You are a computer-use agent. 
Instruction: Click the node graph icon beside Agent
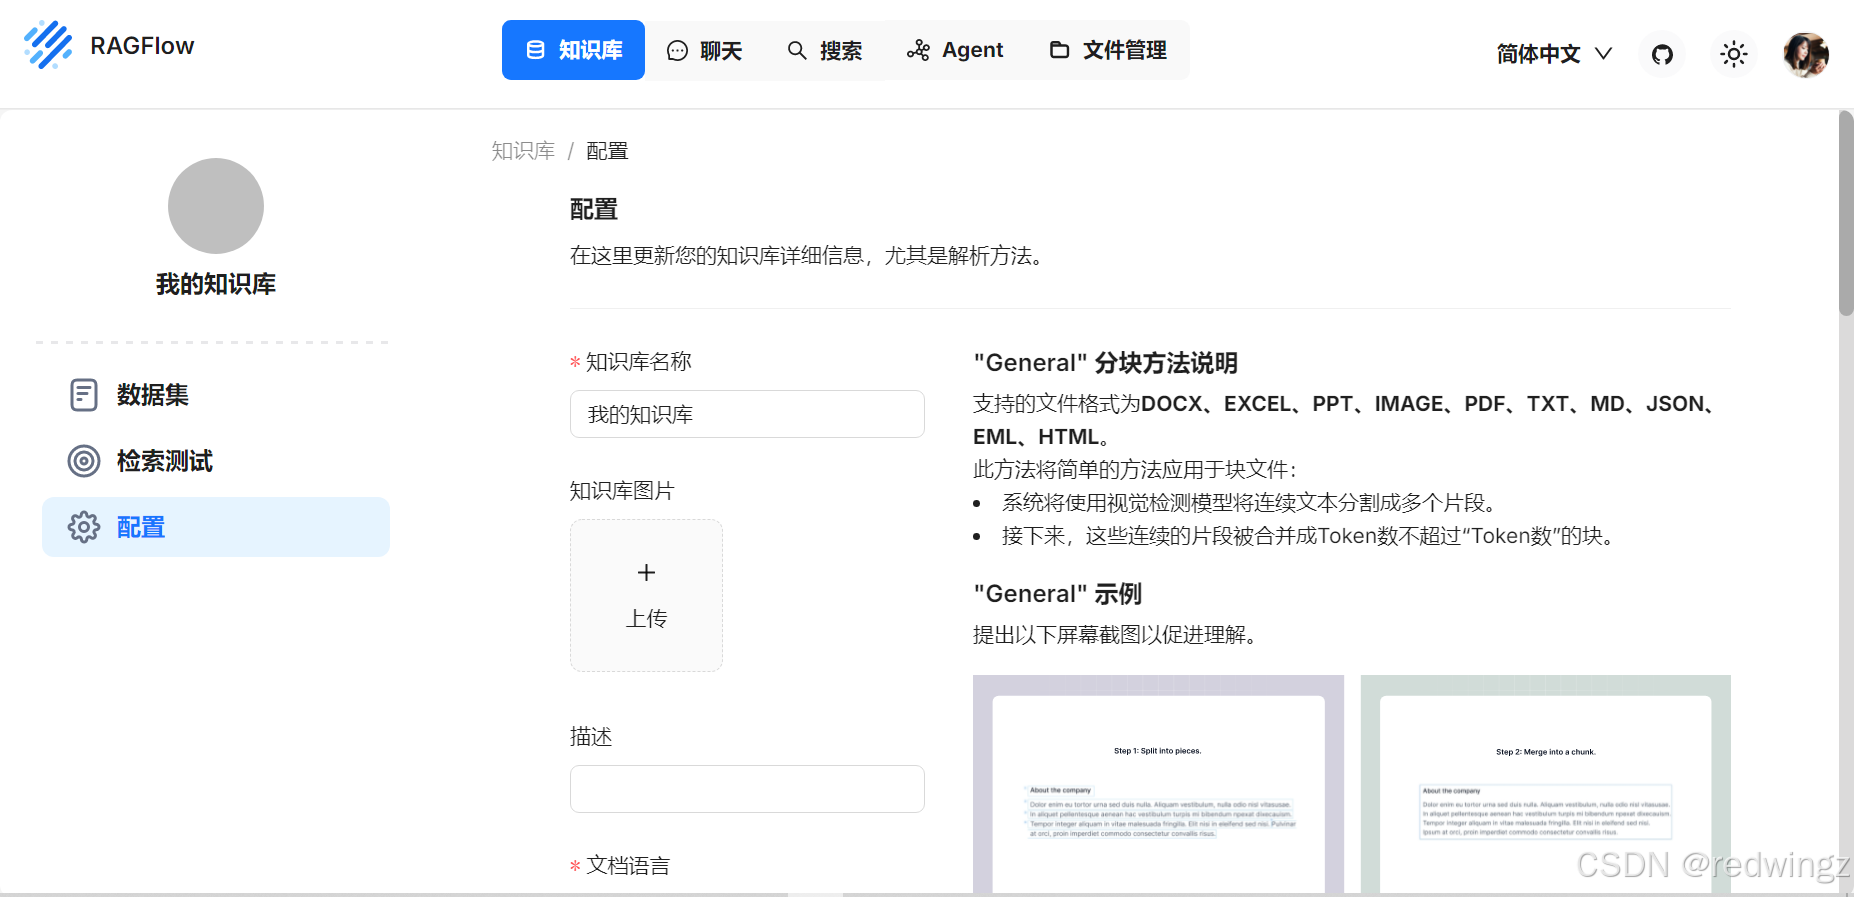[x=918, y=50]
